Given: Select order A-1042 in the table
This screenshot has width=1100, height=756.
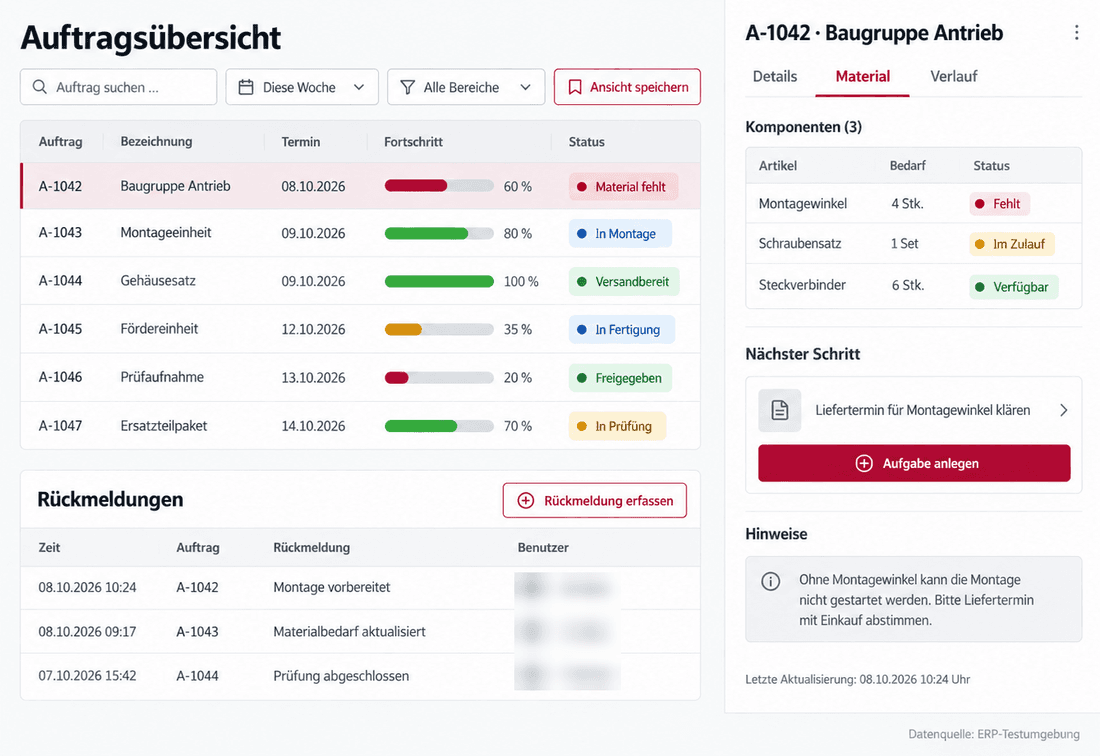Looking at the screenshot, I should 361,186.
